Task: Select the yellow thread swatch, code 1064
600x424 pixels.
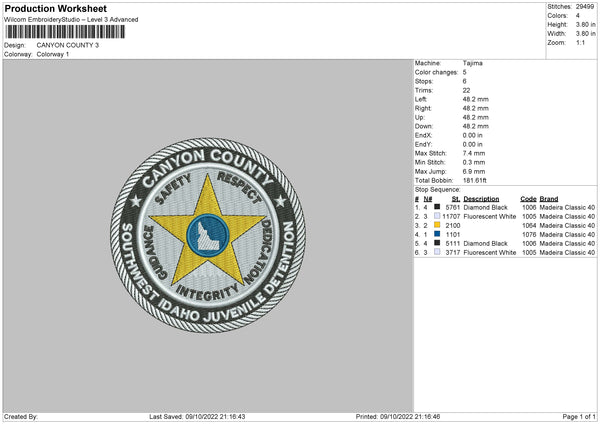Action: 437,225
